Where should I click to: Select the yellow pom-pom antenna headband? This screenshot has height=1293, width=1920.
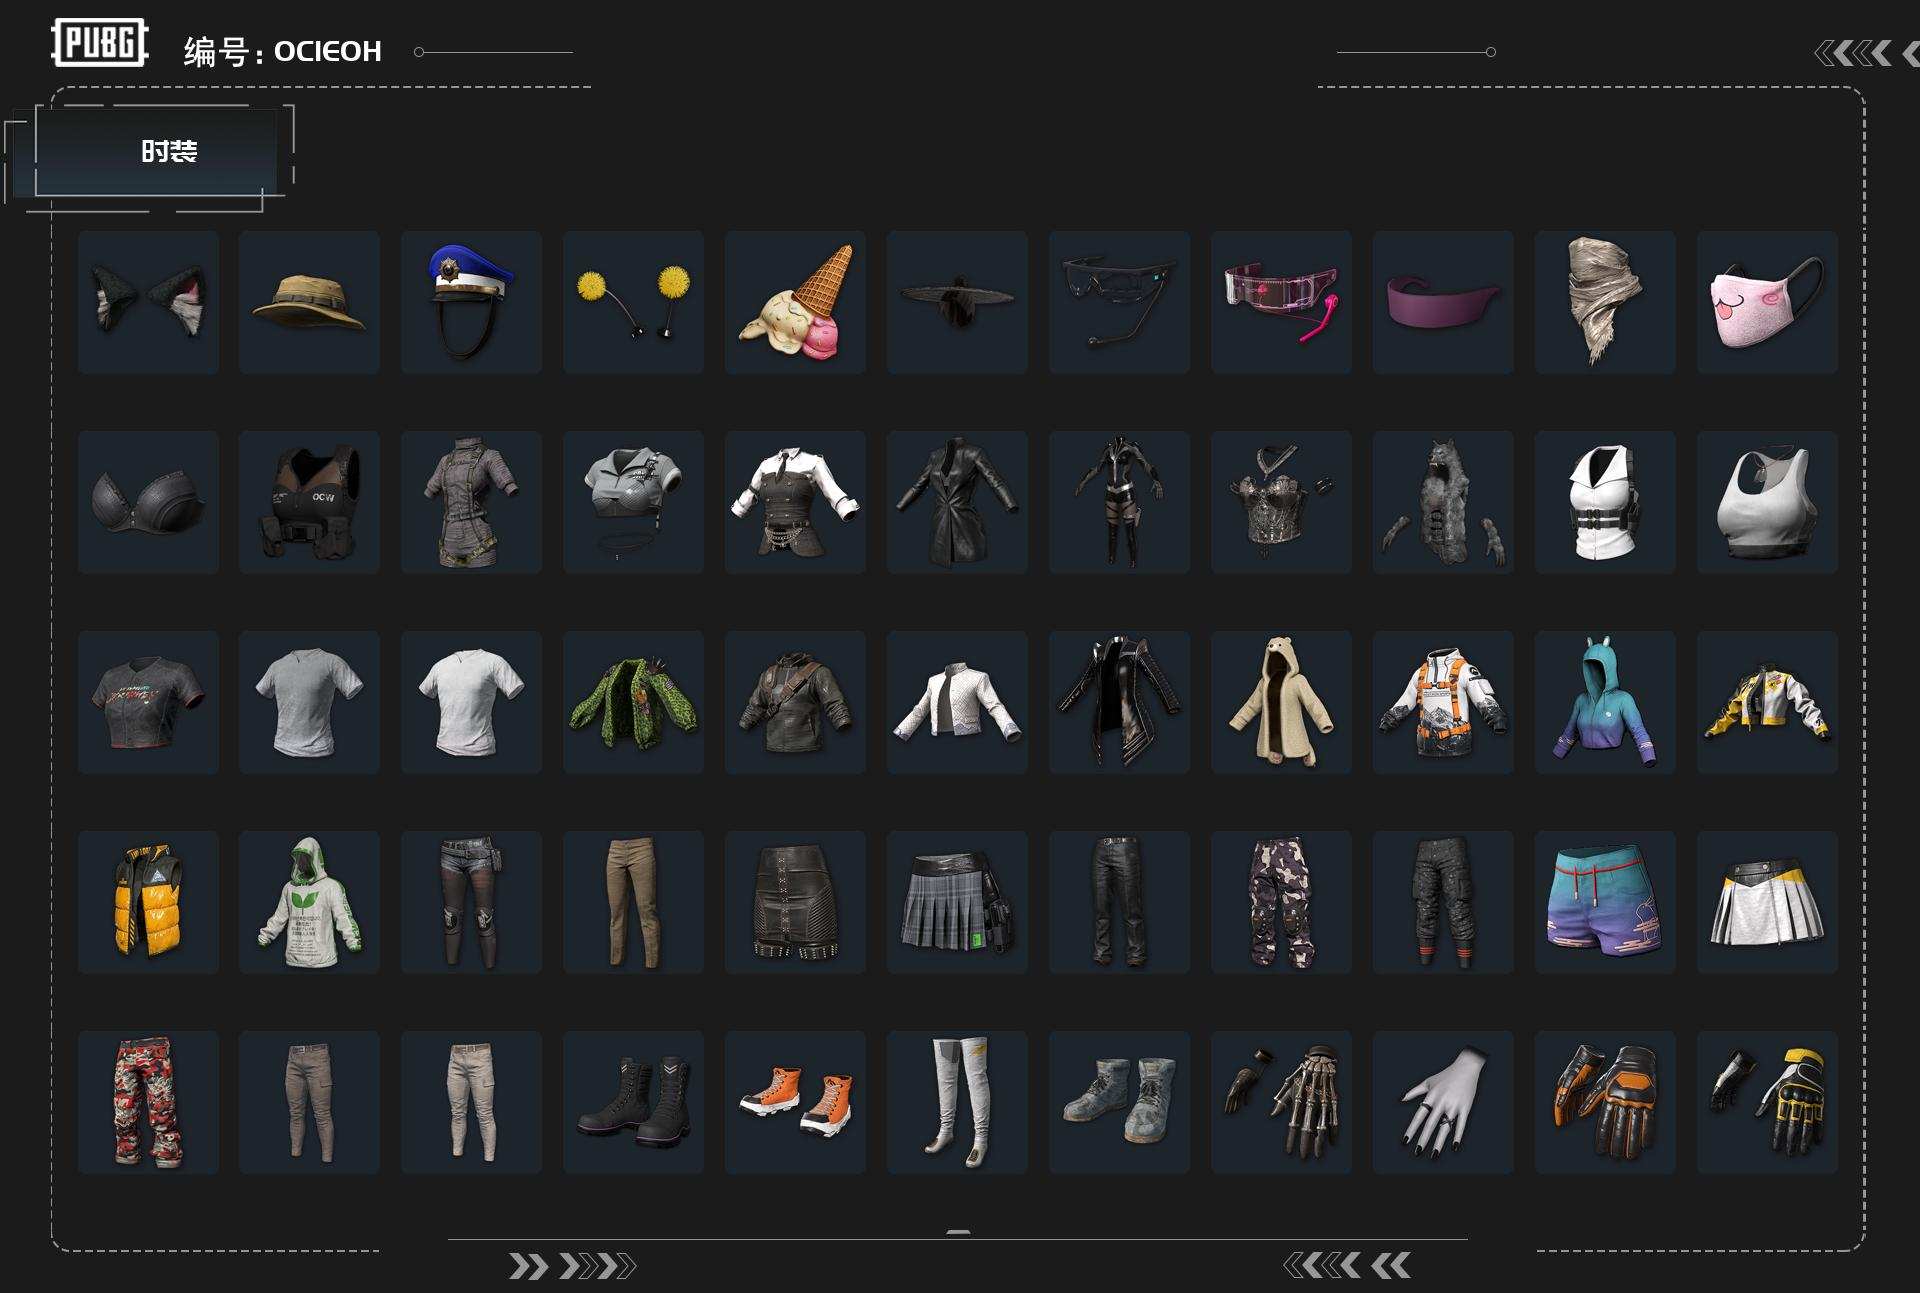click(x=633, y=302)
